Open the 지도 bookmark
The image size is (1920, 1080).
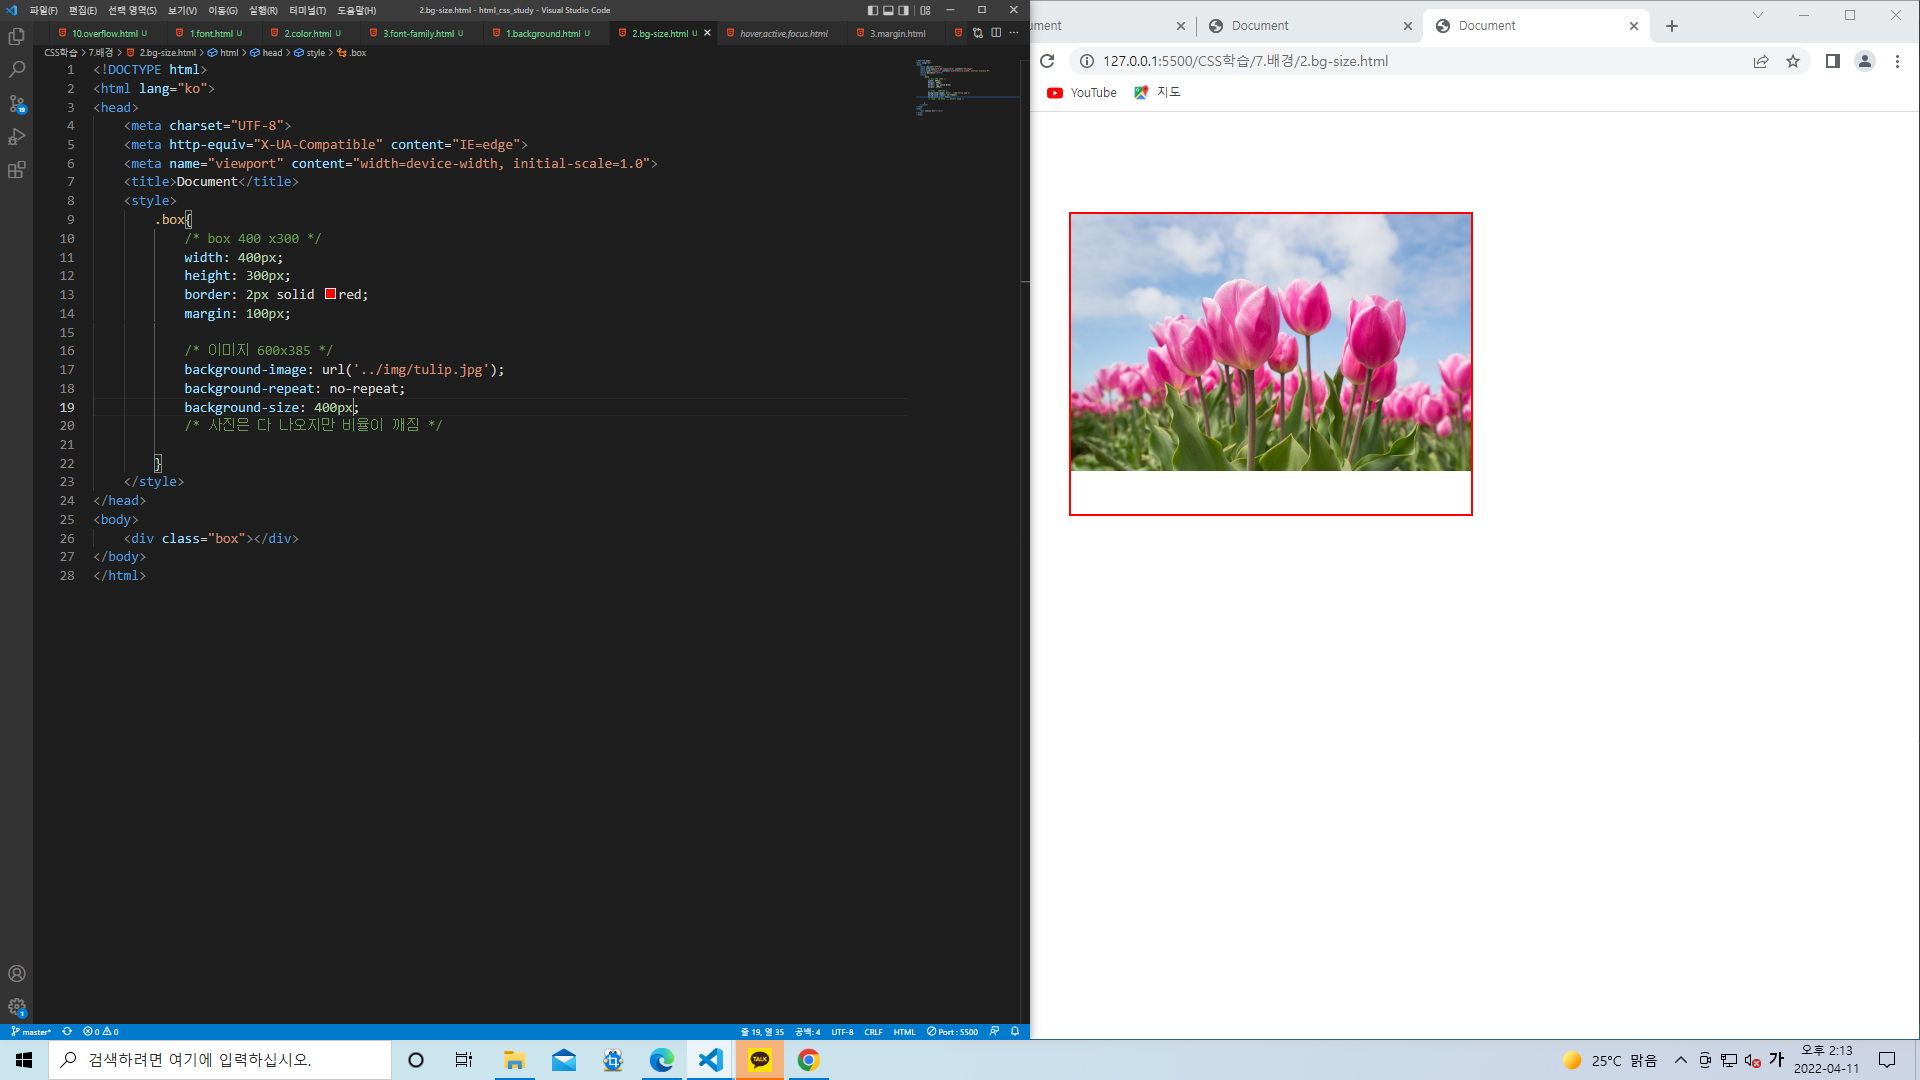pos(1157,92)
